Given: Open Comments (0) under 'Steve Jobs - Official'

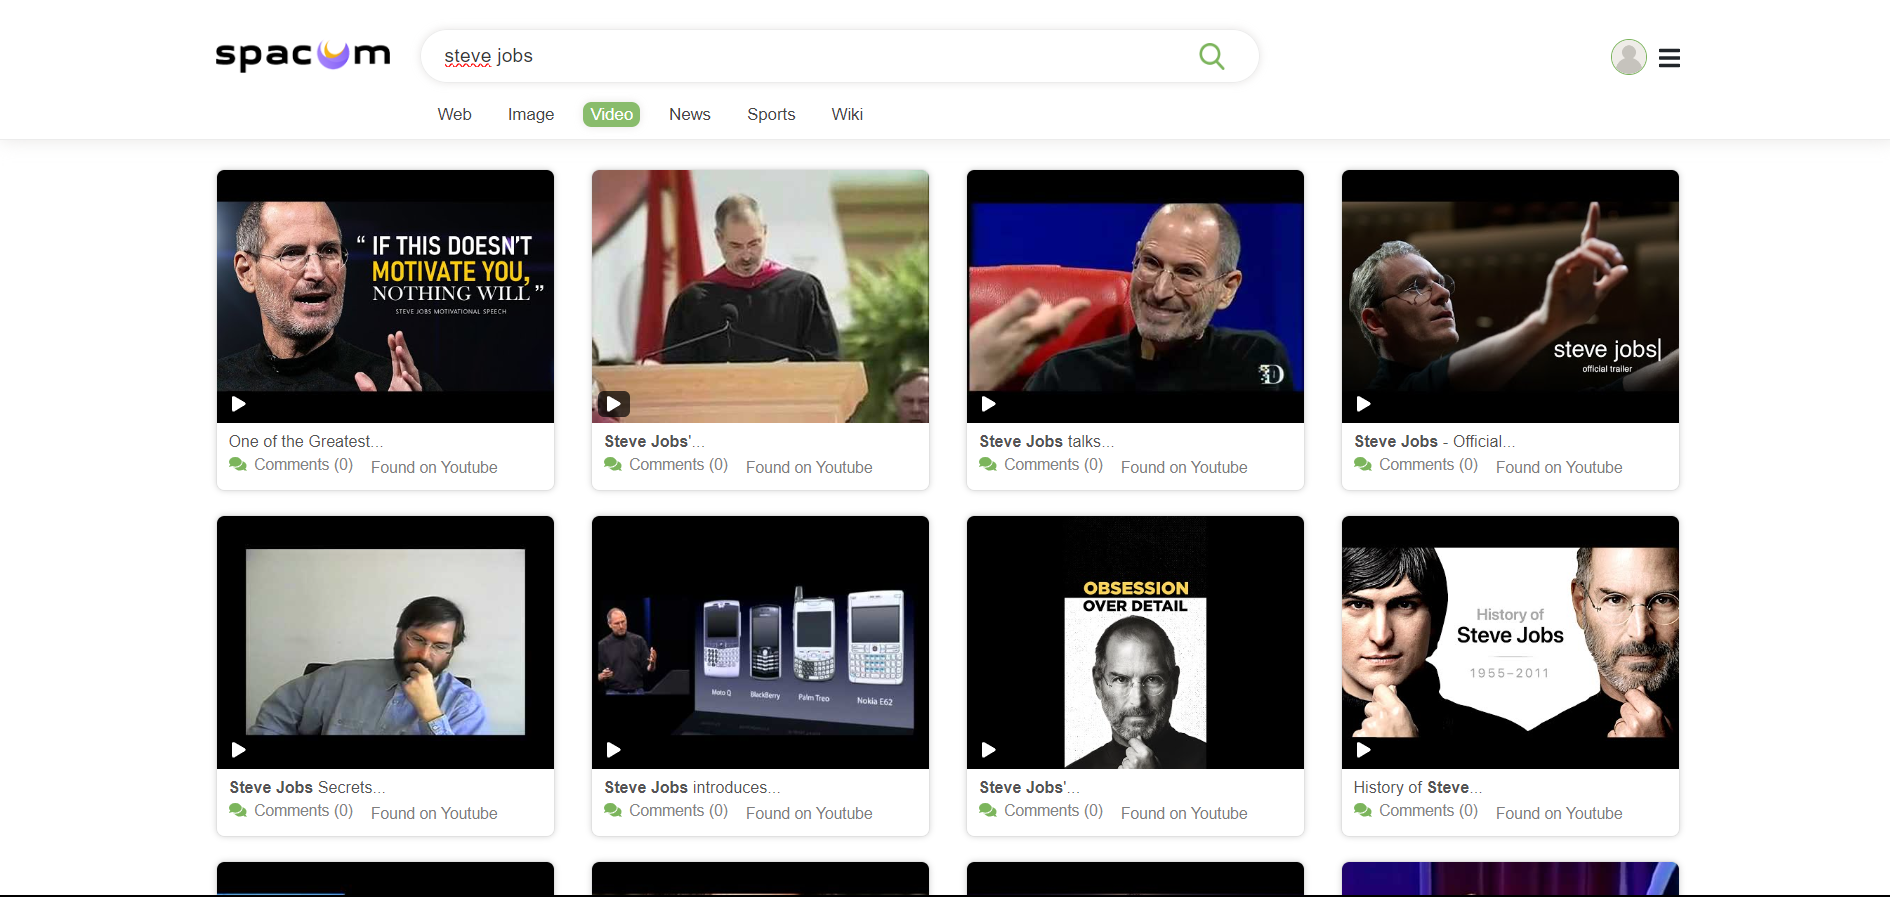Looking at the screenshot, I should 1428,464.
